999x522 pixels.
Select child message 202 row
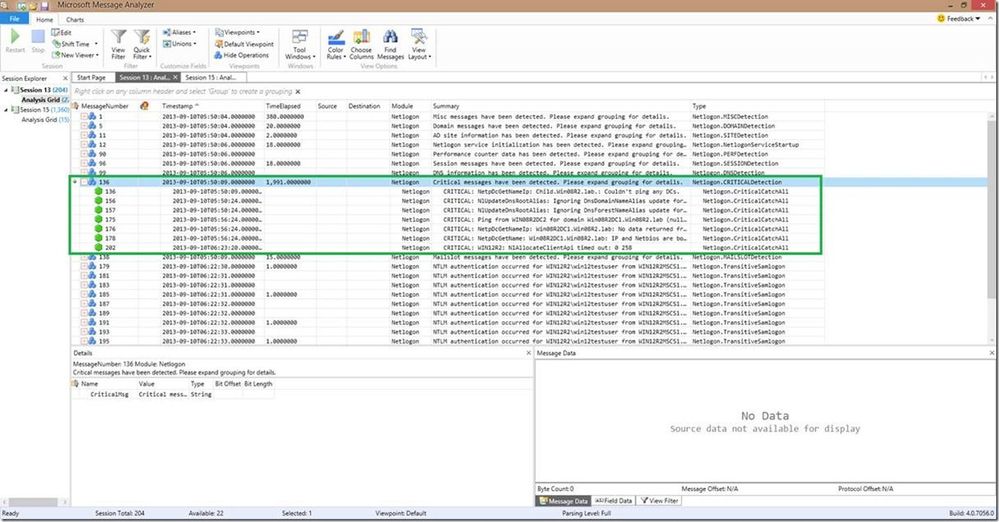point(446,247)
